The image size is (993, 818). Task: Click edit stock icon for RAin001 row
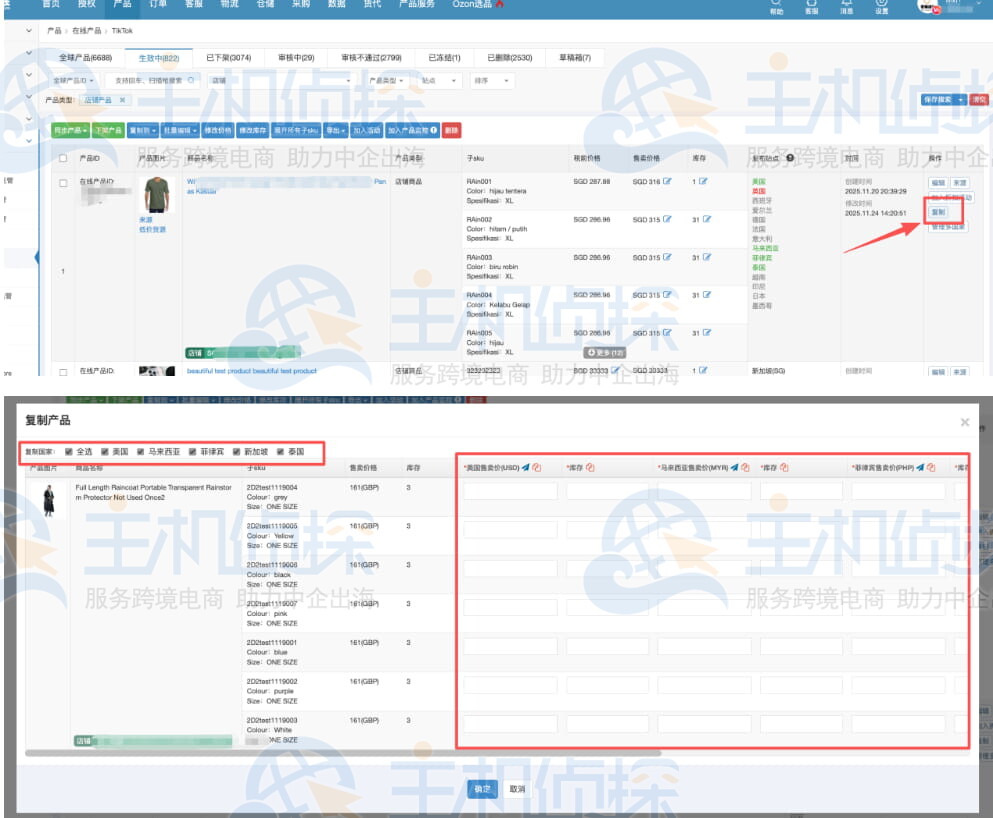[x=704, y=181]
